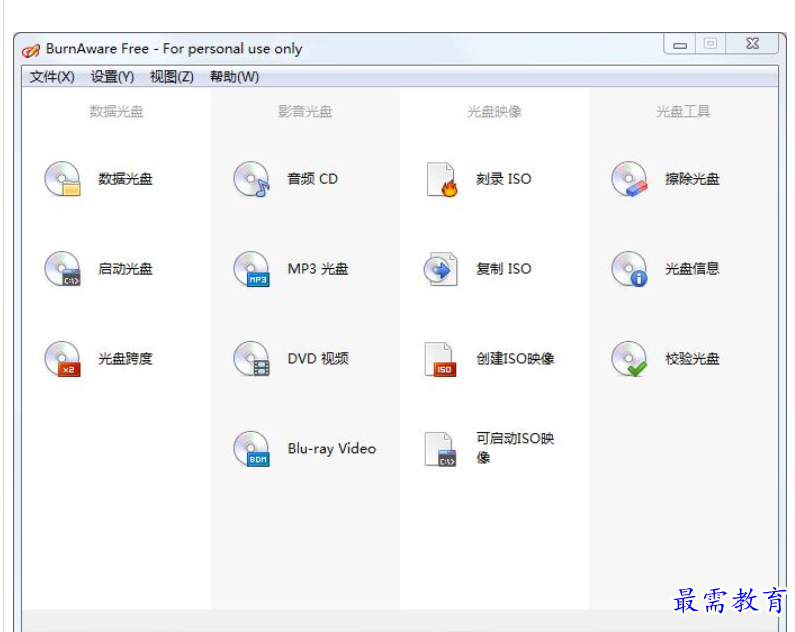Click the 刻录 ISO flame icon

coord(441,179)
